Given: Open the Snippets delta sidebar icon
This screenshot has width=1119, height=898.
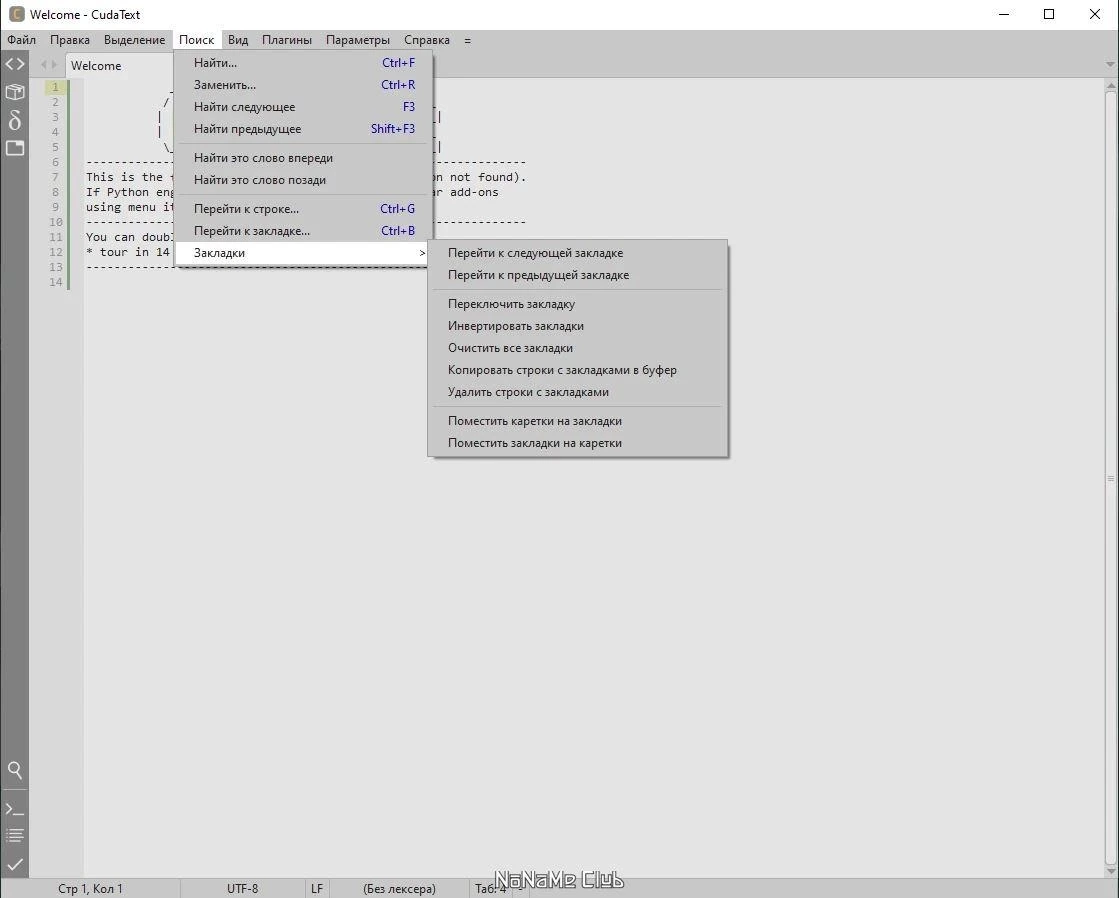Looking at the screenshot, I should (x=14, y=120).
